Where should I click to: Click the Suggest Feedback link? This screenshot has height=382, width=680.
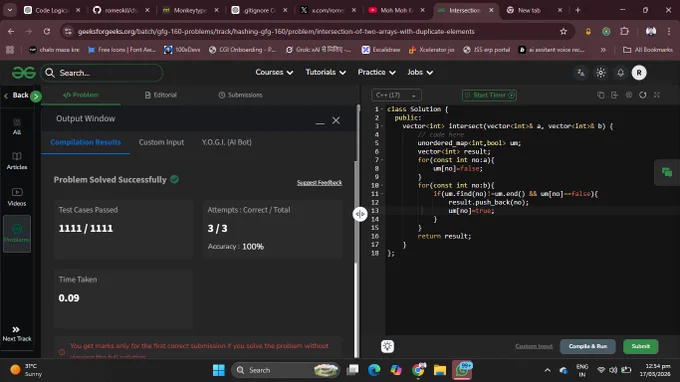point(319,183)
